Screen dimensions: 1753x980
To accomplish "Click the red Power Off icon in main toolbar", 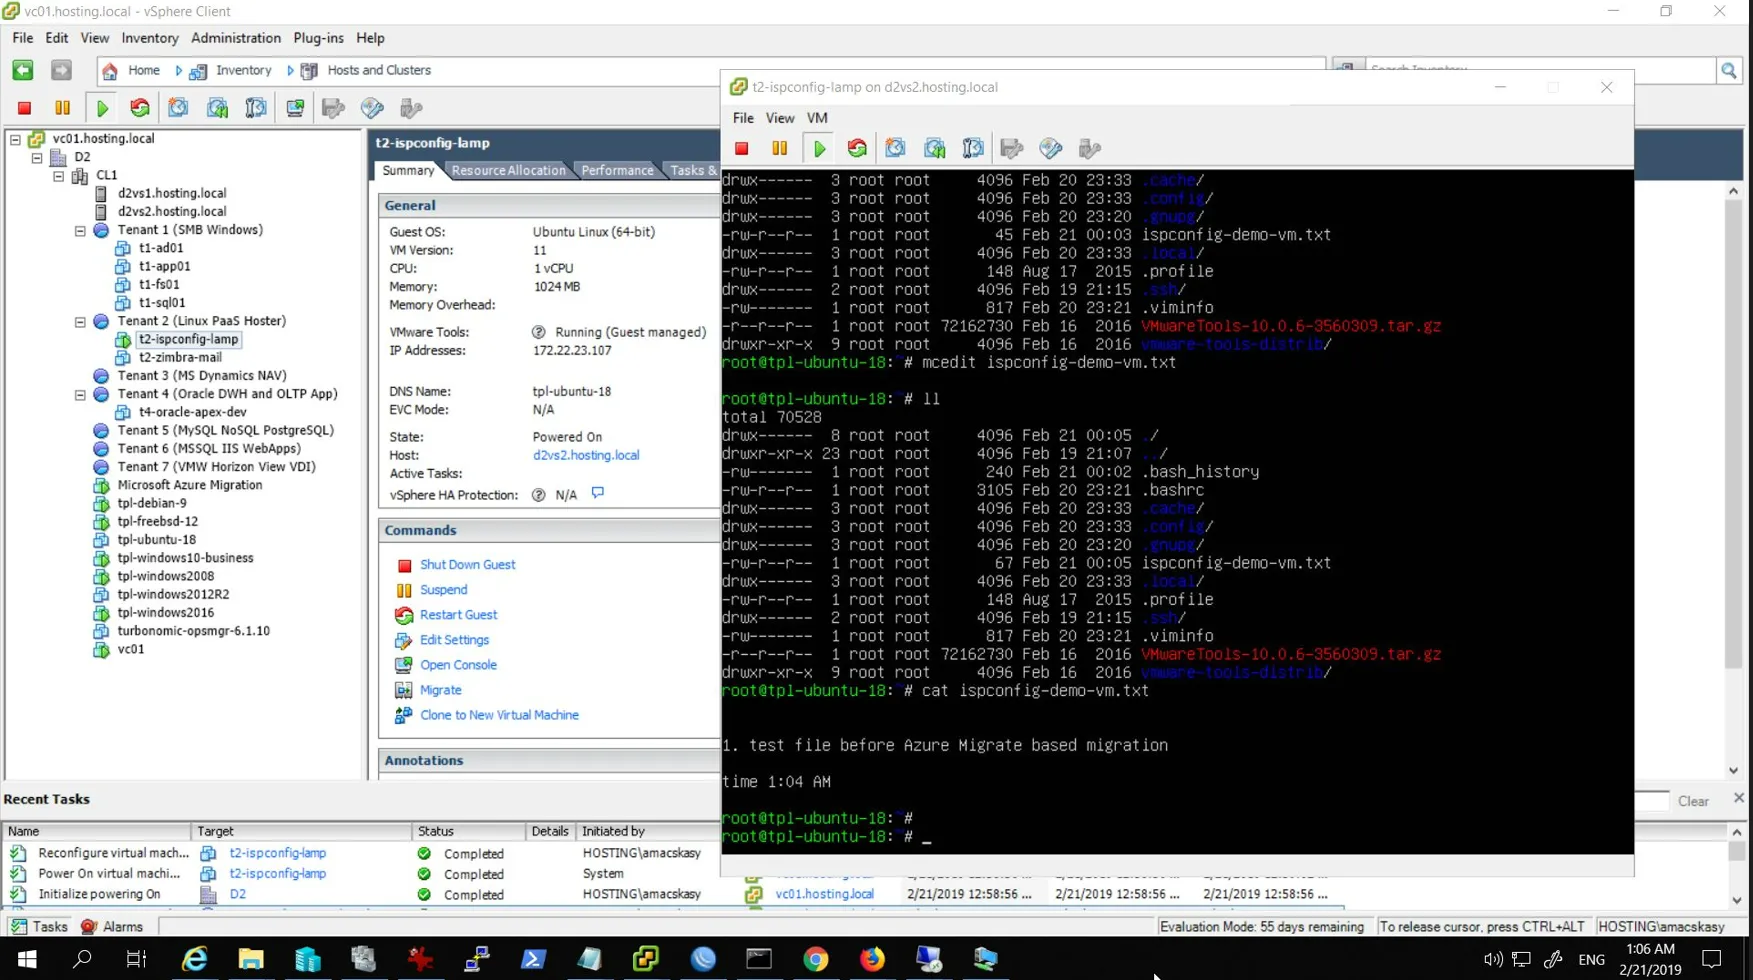I will point(25,108).
